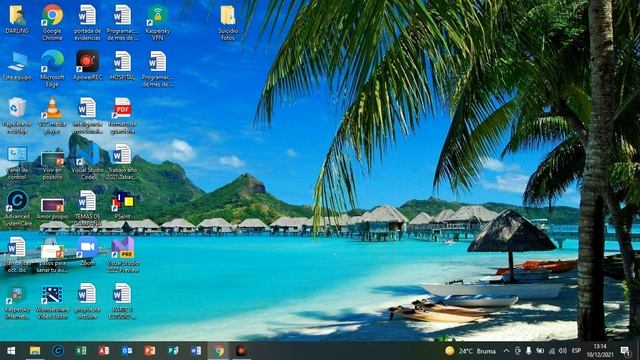640x360 pixels.
Task: Select Word document beside VLC media player
Action: pos(87,116)
